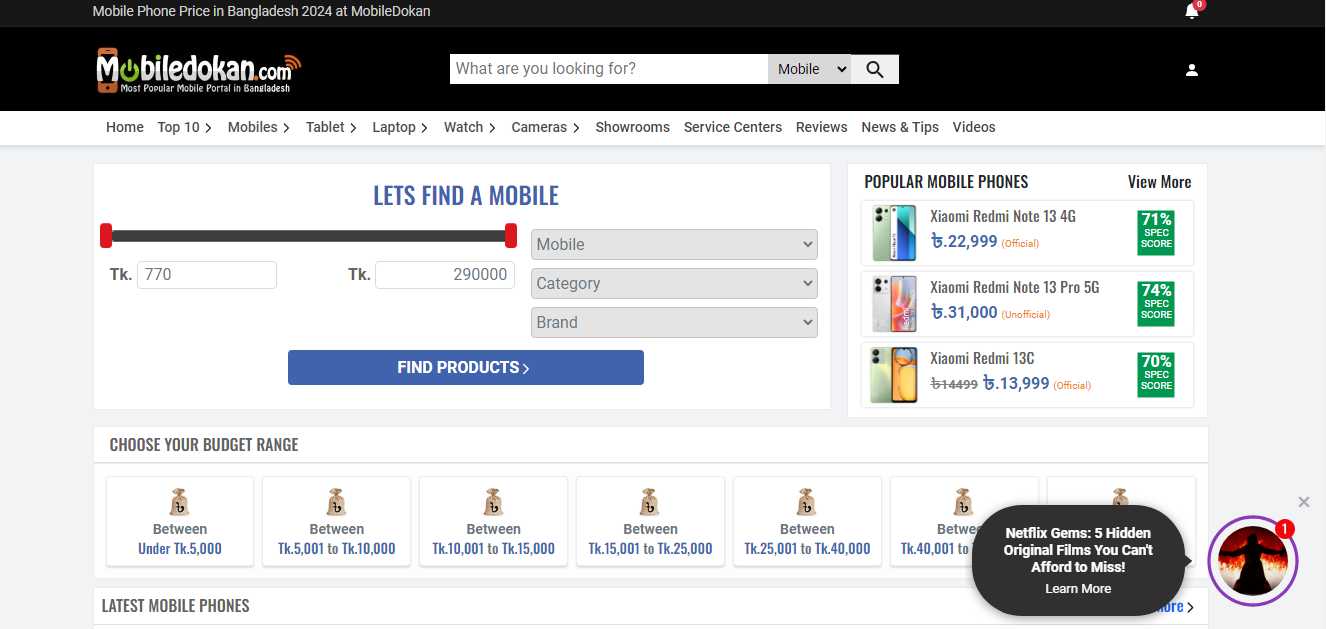Close the Netflix Gems notification popup
Image resolution: width=1326 pixels, height=629 pixels.
pyautogui.click(x=1303, y=502)
